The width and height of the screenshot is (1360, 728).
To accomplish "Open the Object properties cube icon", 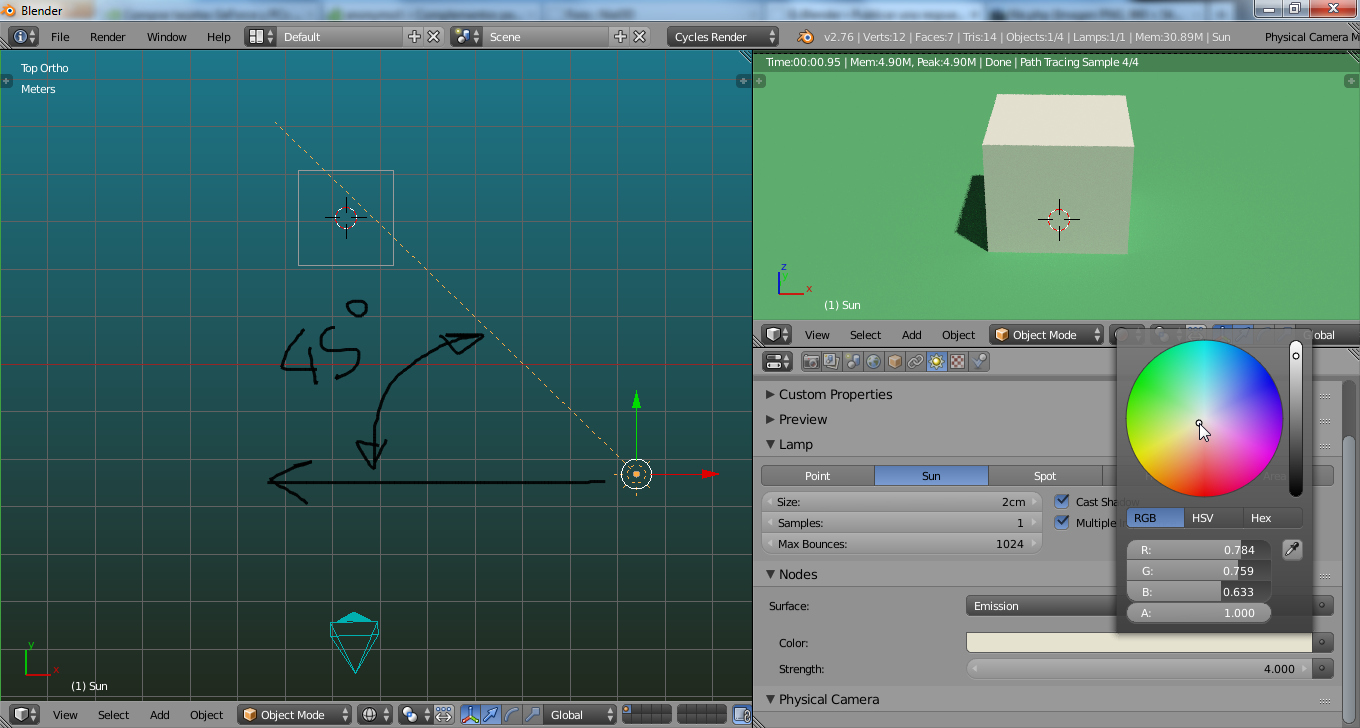I will pyautogui.click(x=894, y=362).
